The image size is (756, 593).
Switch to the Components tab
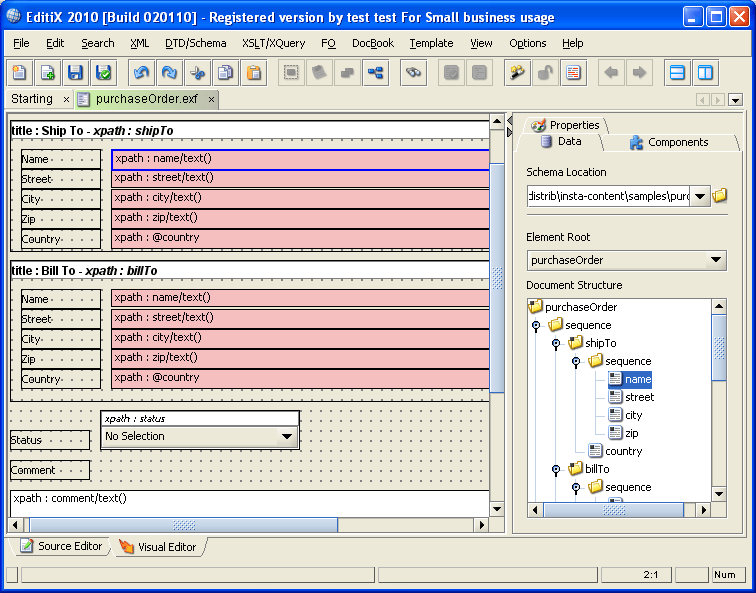tap(670, 142)
